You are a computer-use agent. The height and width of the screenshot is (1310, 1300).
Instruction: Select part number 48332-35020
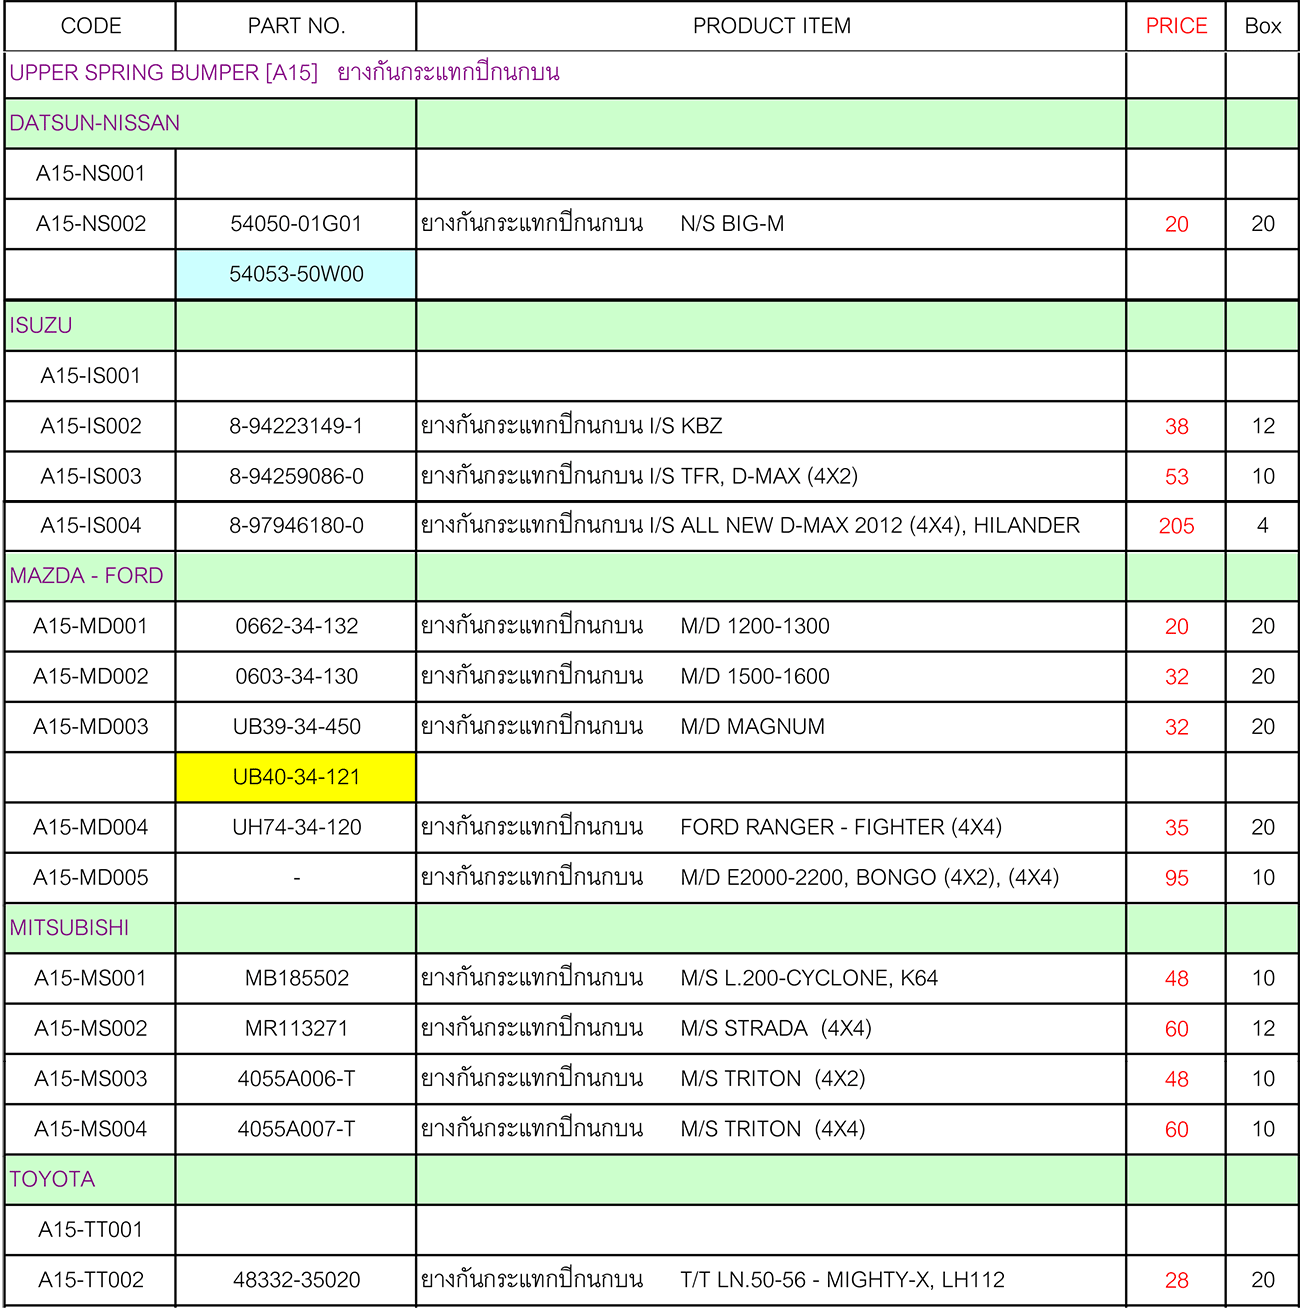pos(296,1280)
